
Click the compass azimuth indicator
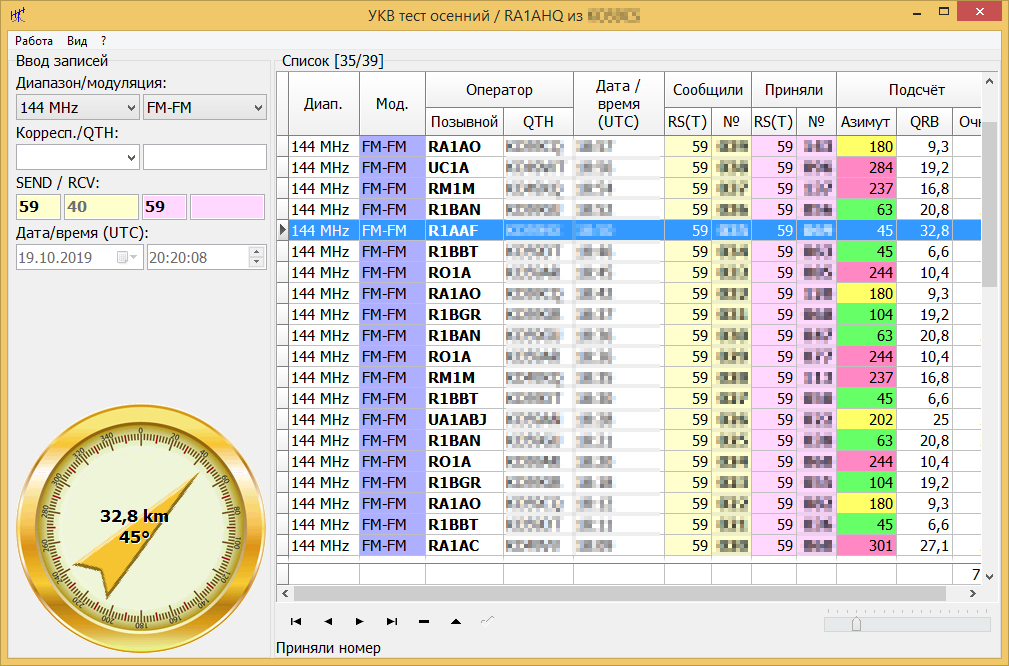140,527
